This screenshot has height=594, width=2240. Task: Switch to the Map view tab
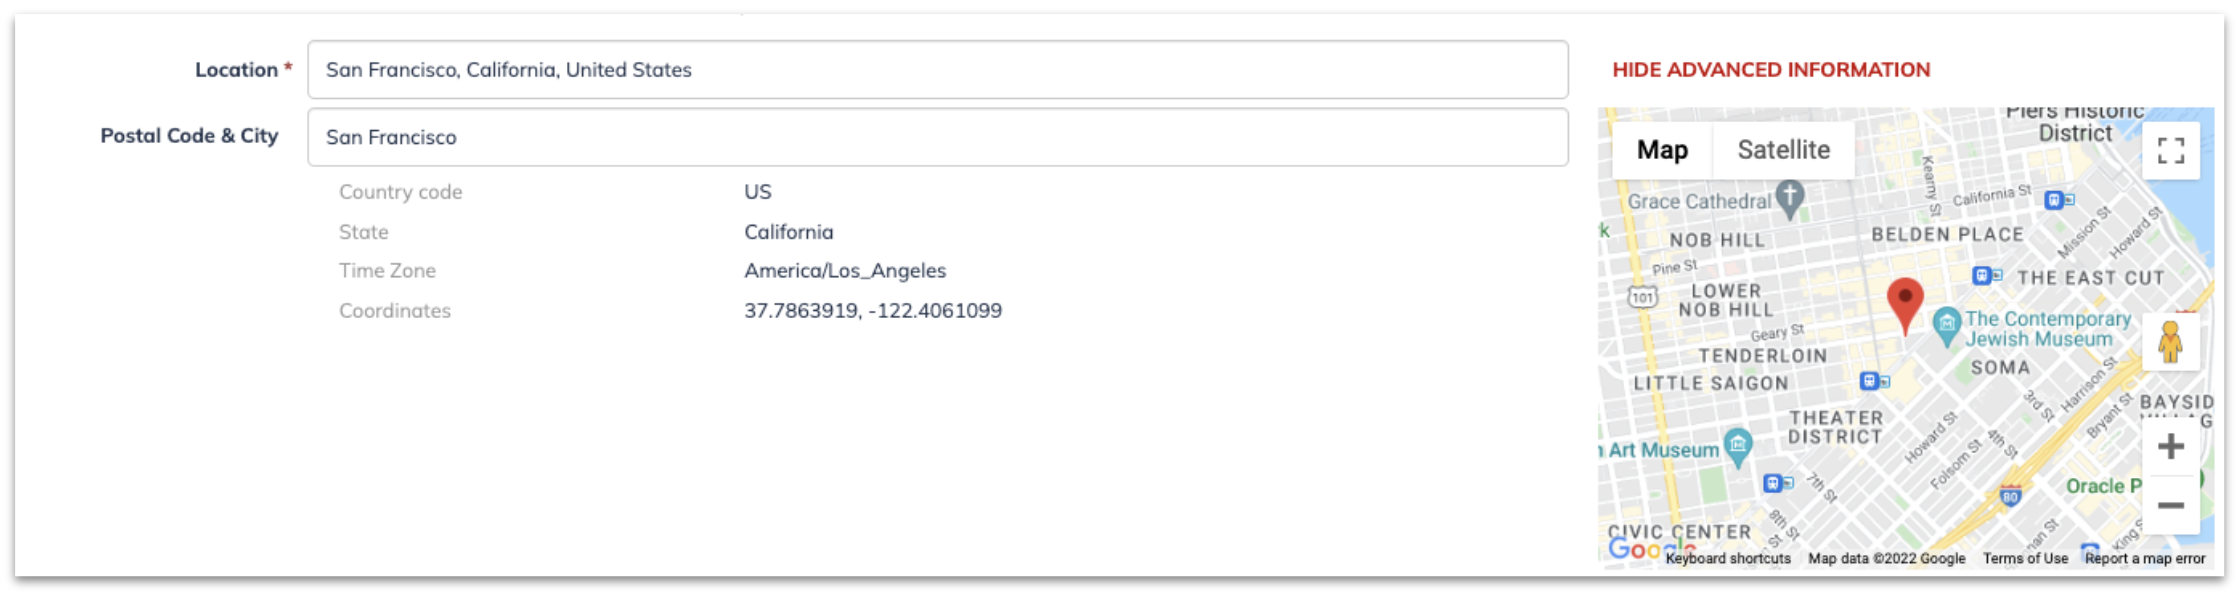[x=1662, y=150]
